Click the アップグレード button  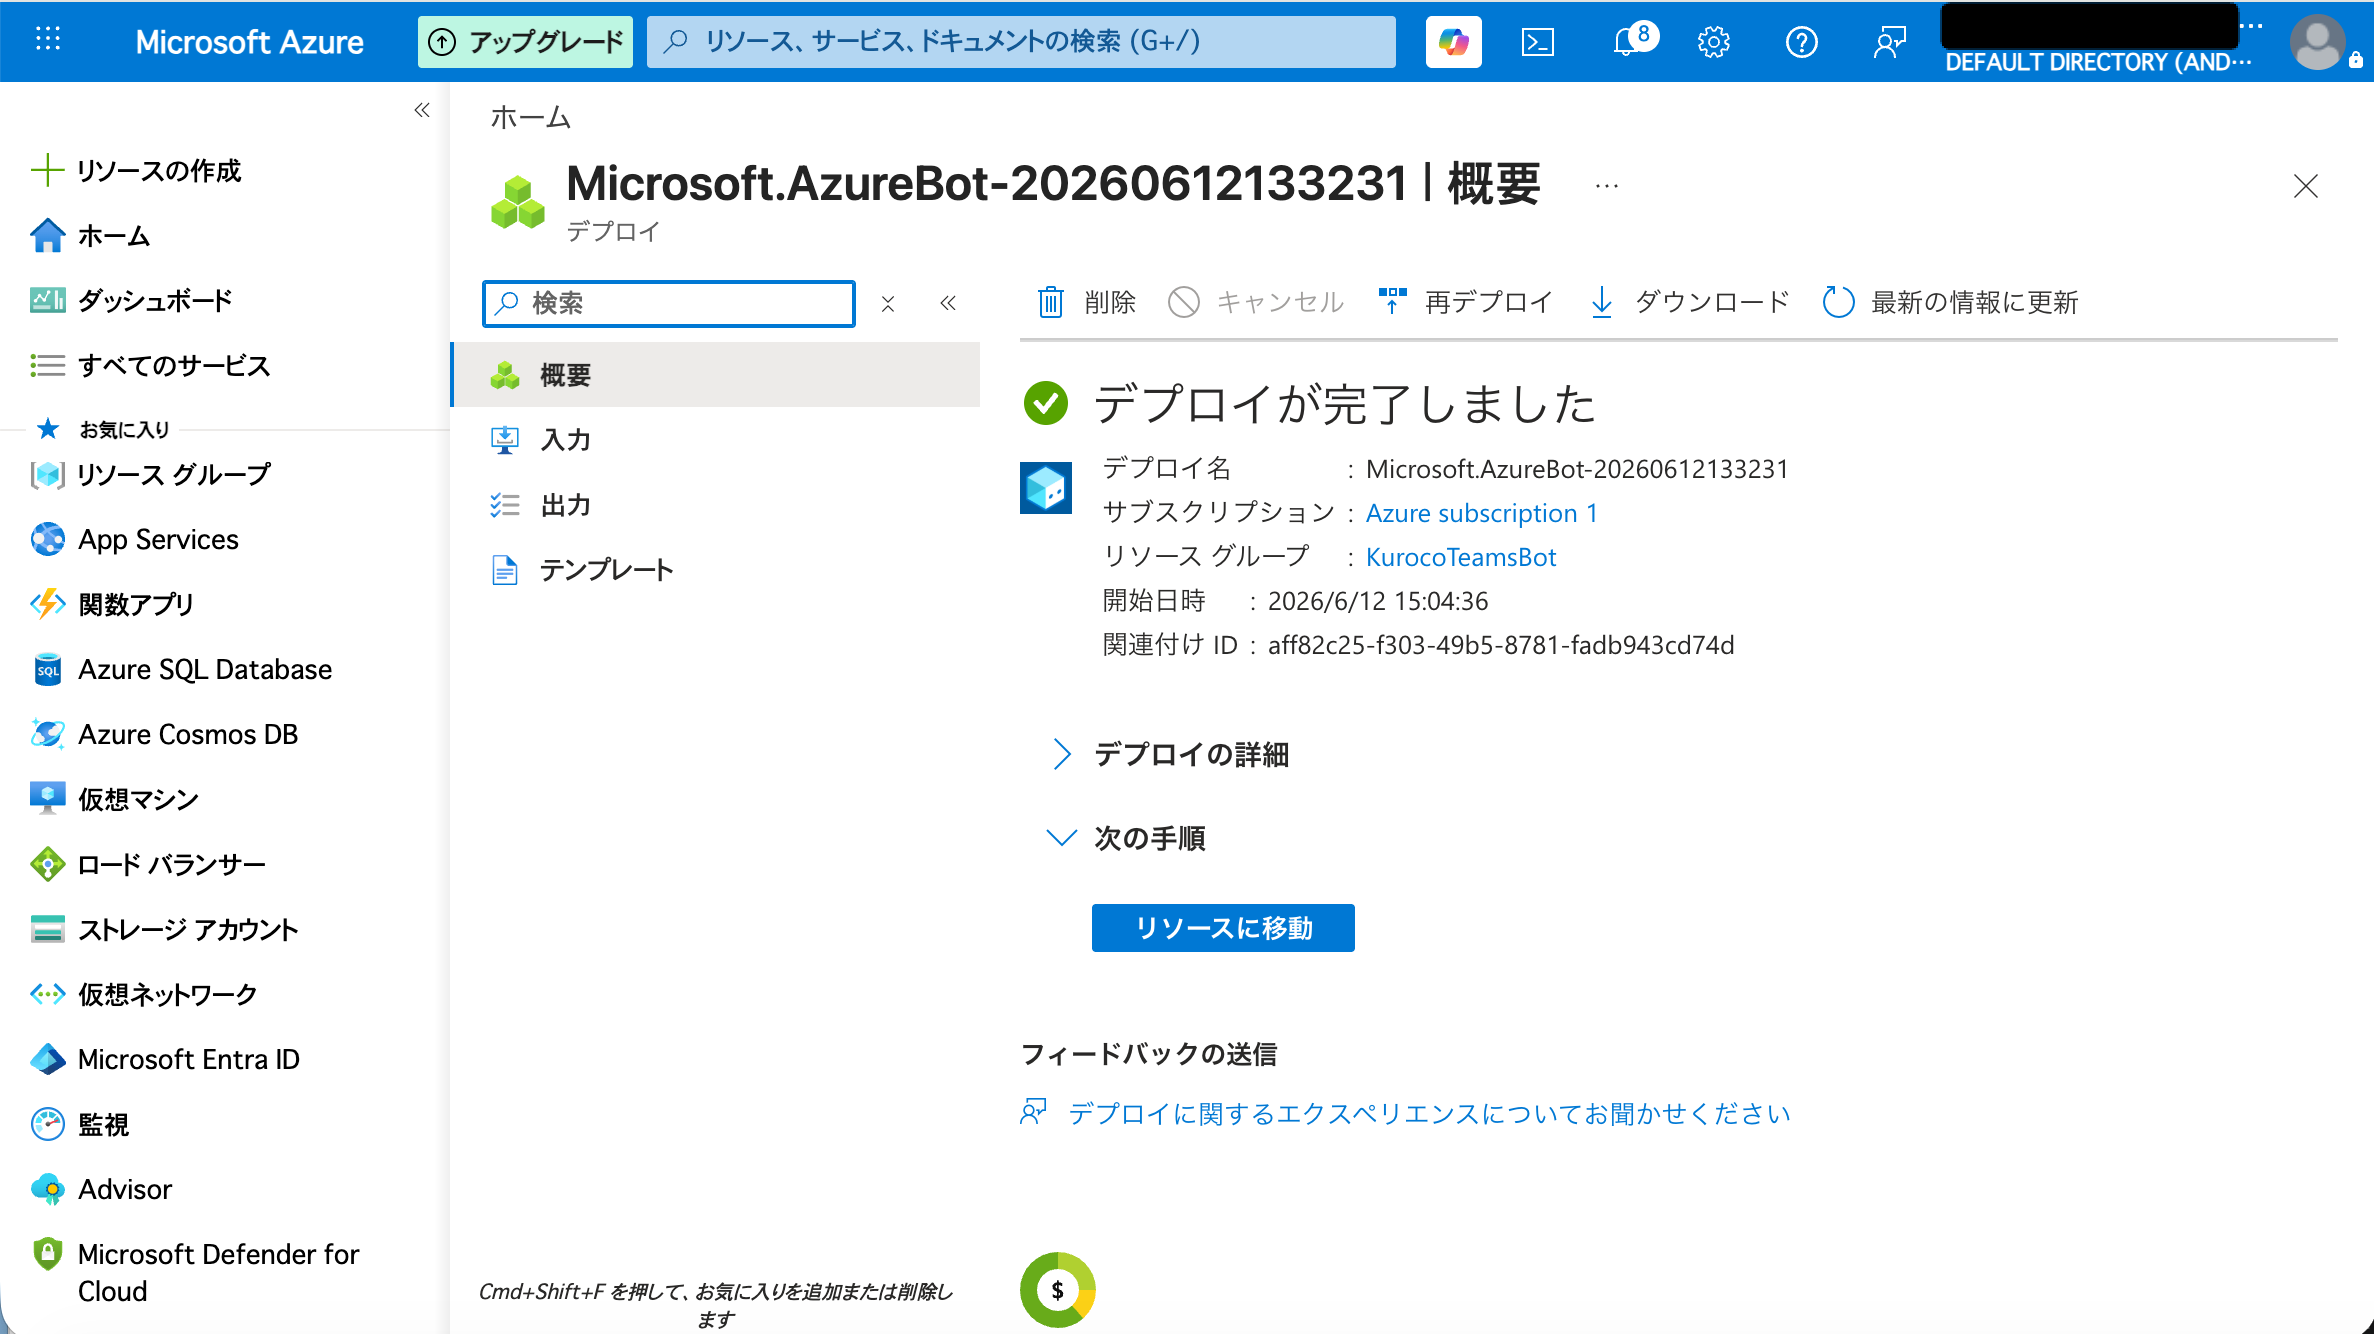525,42
